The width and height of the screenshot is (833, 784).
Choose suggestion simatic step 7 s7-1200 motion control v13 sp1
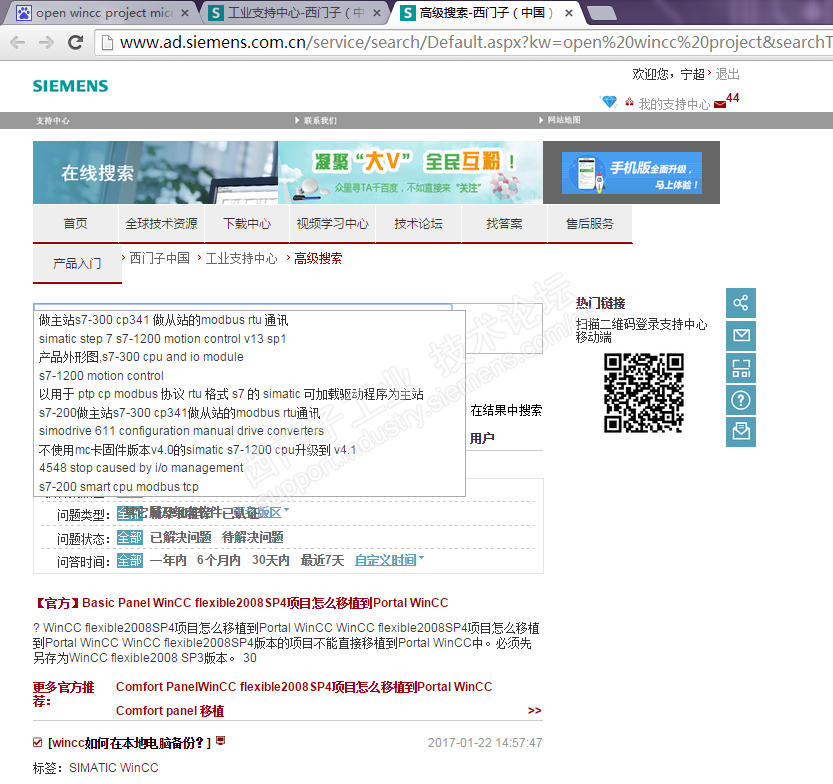[249, 339]
